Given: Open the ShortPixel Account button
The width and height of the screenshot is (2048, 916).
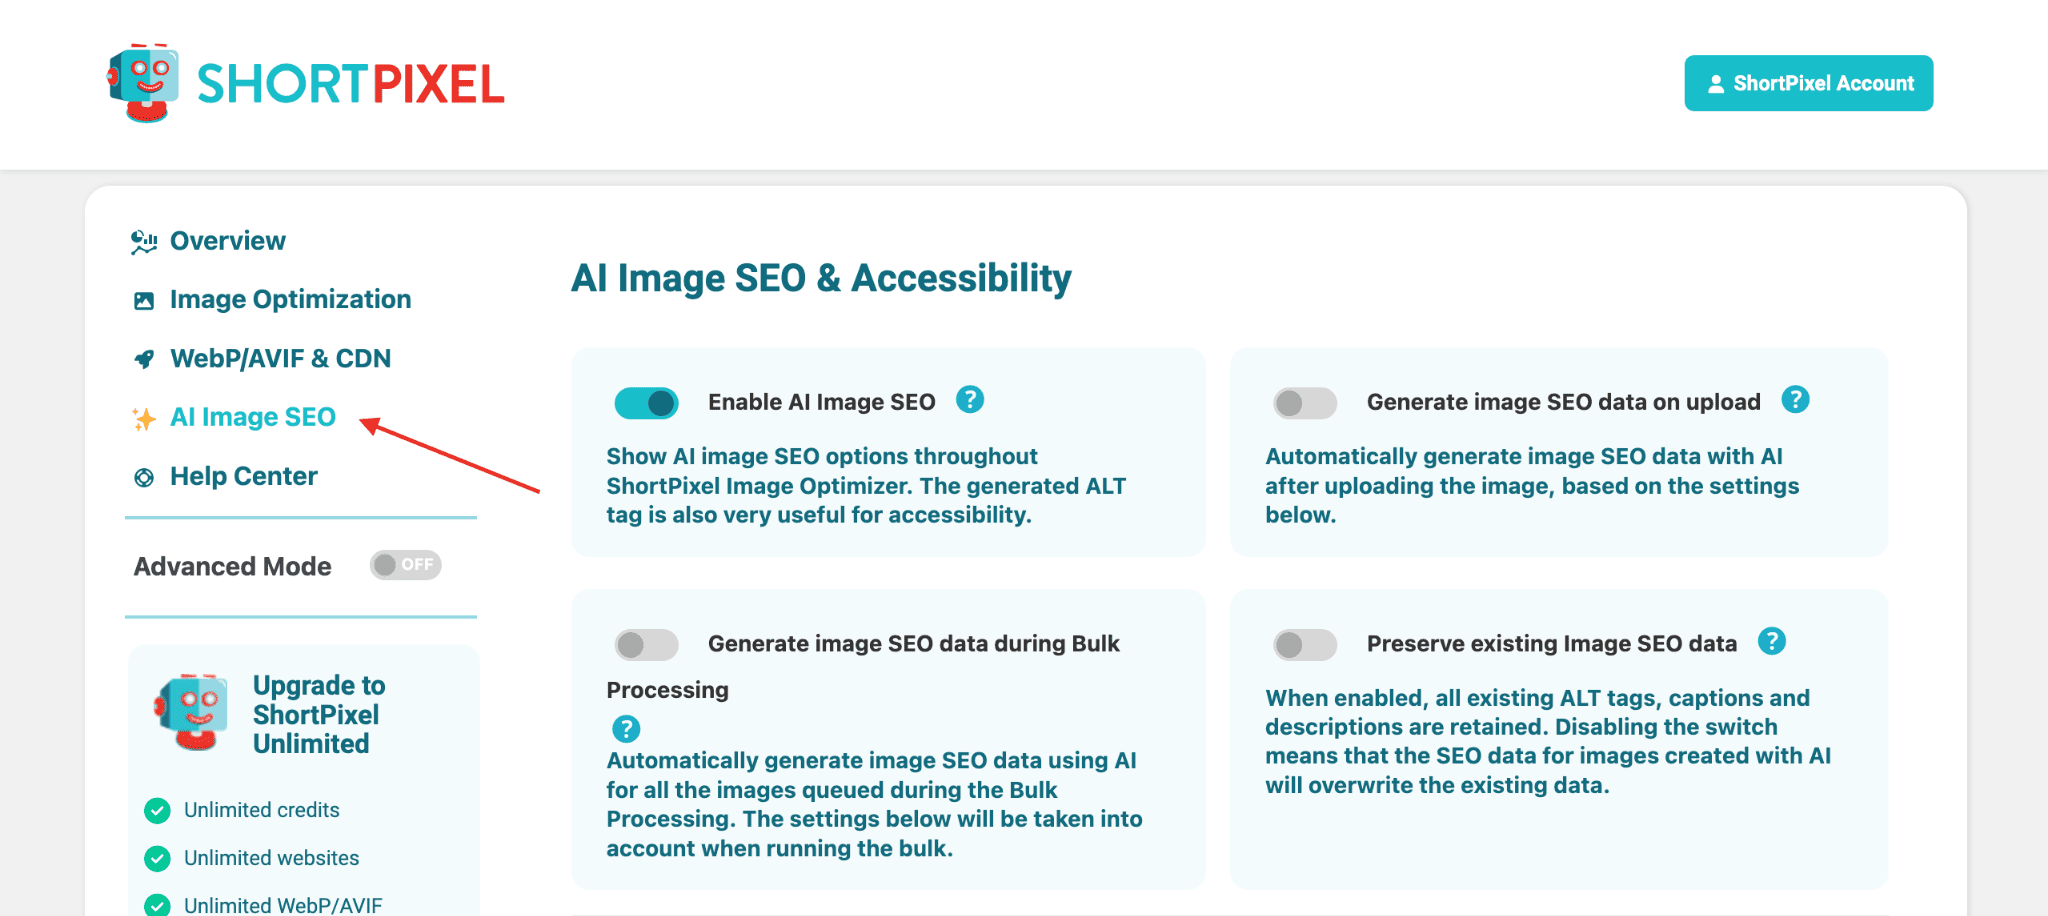Looking at the screenshot, I should [1808, 83].
